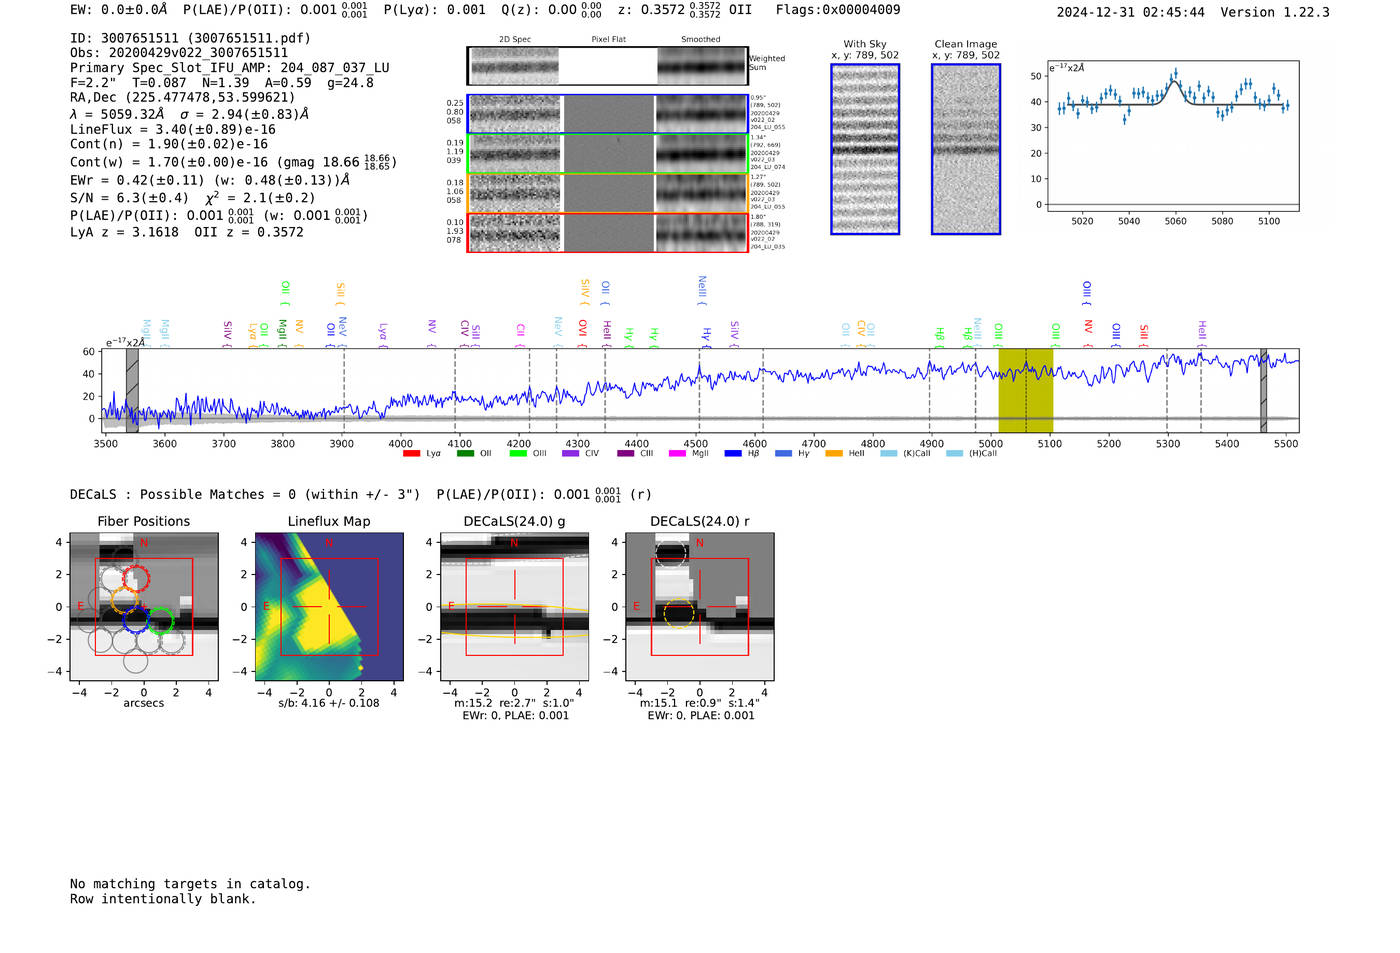Click the Cont(n) = 1.90(±0.02)e-16 value

point(169,144)
